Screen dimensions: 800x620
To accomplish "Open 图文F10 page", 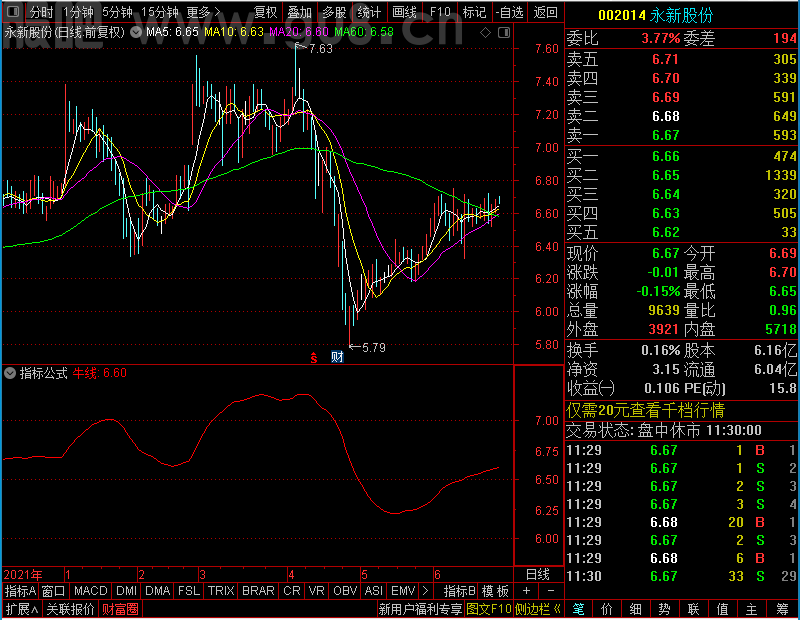I will coord(489,609).
